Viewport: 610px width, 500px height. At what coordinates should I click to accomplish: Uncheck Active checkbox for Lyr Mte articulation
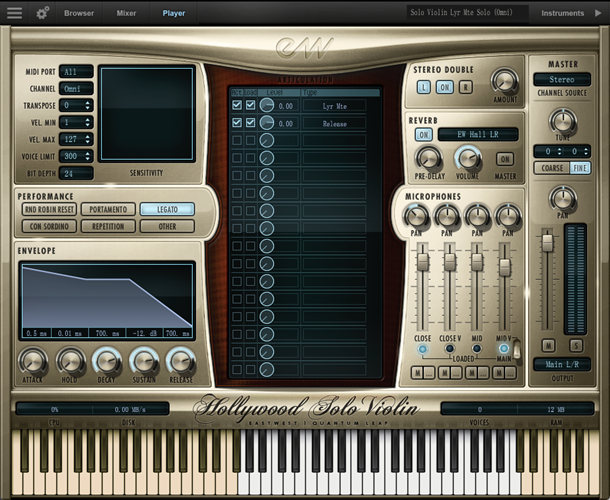coord(237,105)
